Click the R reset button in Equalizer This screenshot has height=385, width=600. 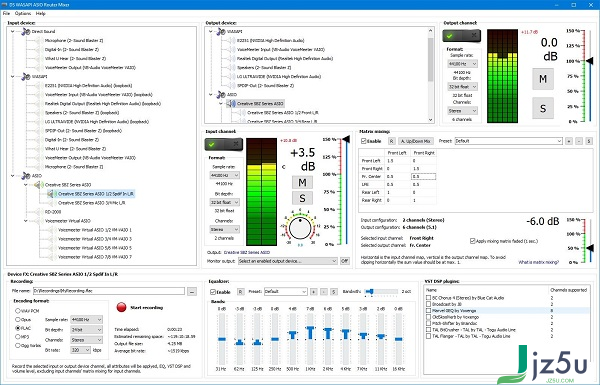(240, 292)
